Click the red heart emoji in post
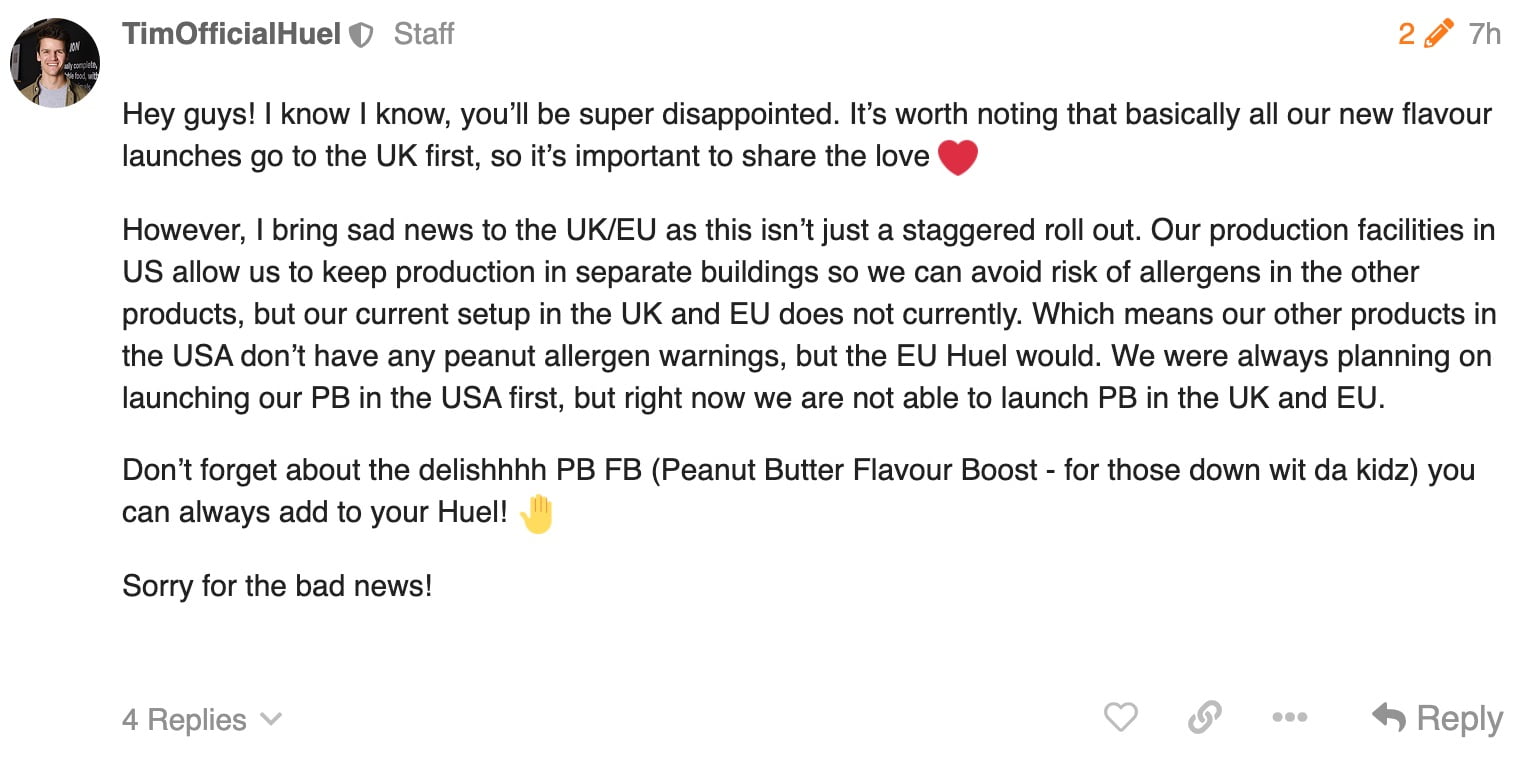 pyautogui.click(x=957, y=157)
